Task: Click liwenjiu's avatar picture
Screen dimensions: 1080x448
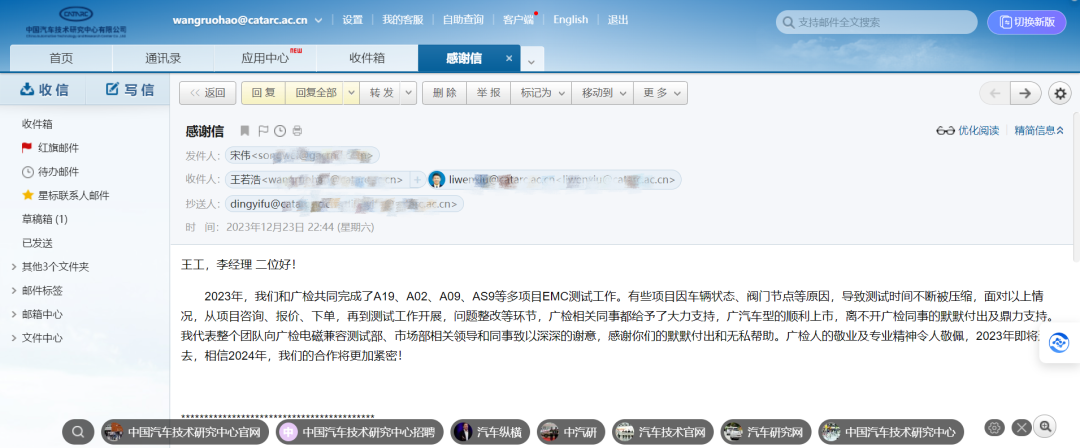Action: pos(437,180)
